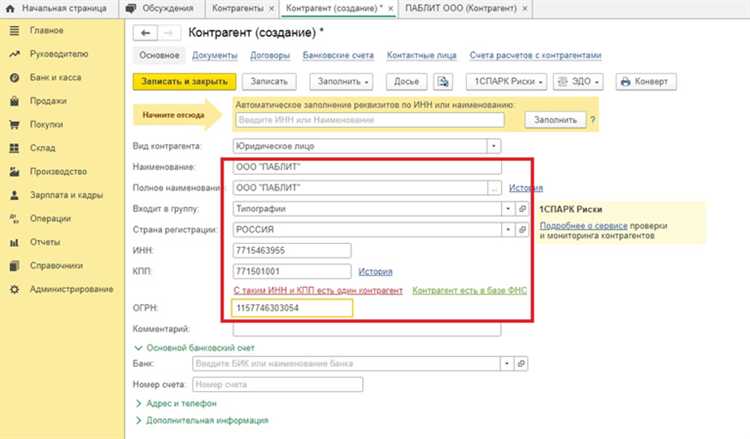This screenshot has width=750, height=439.
Task: Switch to Контрагенты tab
Action: tap(238, 9)
